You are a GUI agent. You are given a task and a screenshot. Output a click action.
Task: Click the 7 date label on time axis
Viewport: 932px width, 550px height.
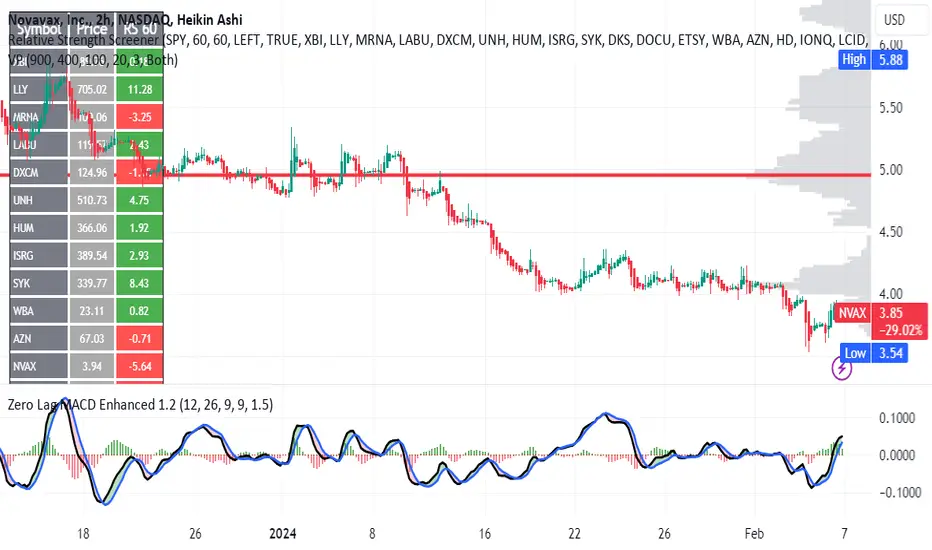(844, 534)
